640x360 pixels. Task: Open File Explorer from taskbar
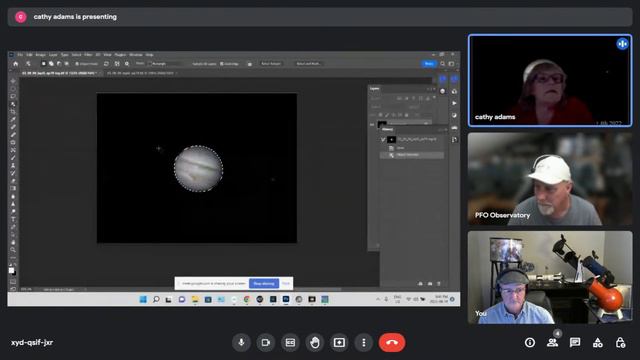click(x=195, y=300)
